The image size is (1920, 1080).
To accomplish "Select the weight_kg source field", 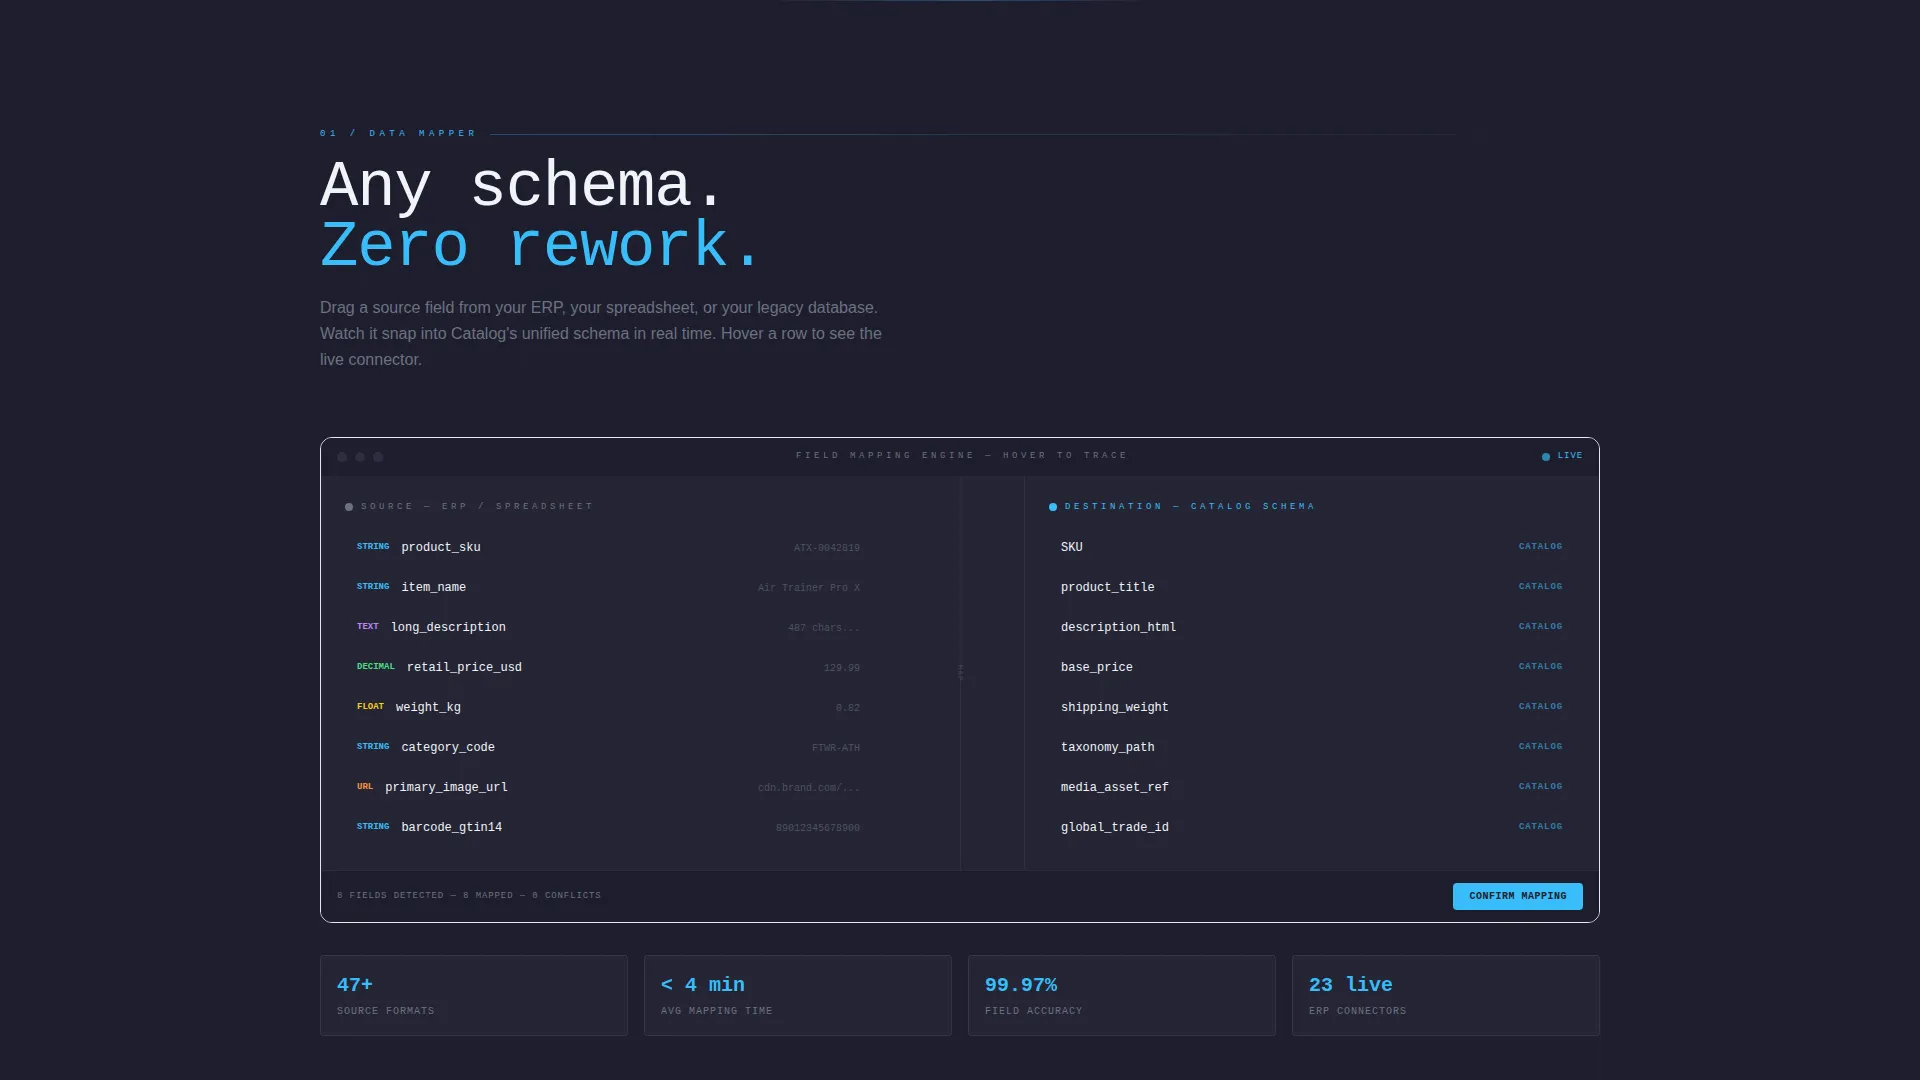I will click(608, 707).
